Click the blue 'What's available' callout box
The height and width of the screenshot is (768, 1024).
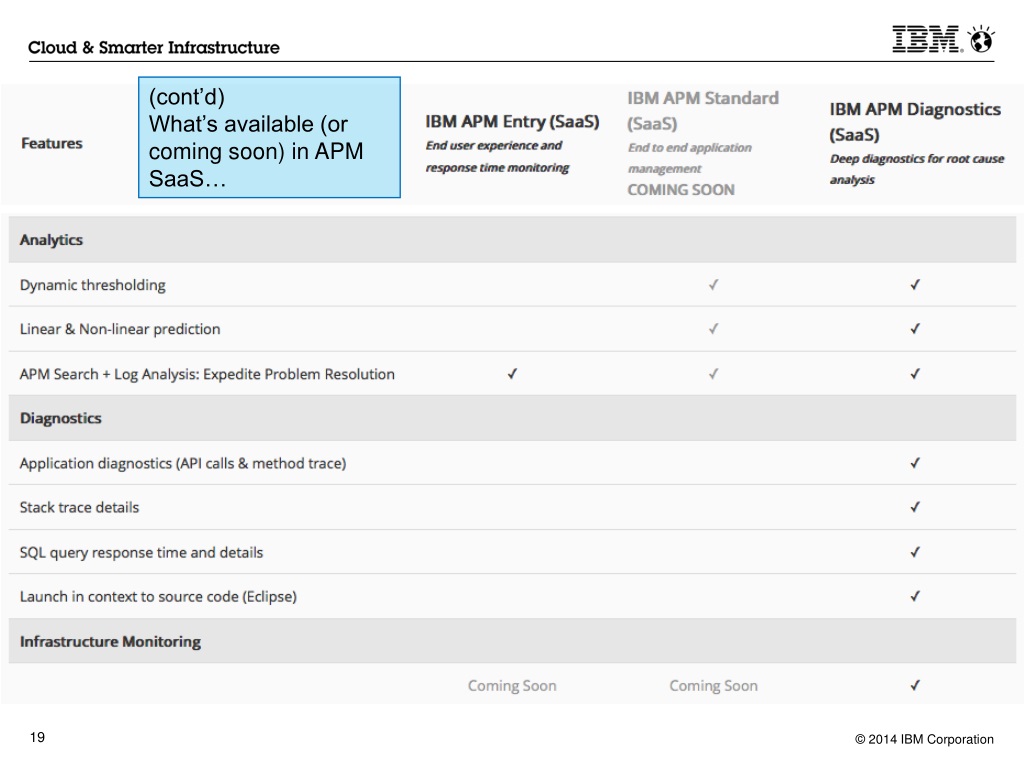click(x=269, y=137)
